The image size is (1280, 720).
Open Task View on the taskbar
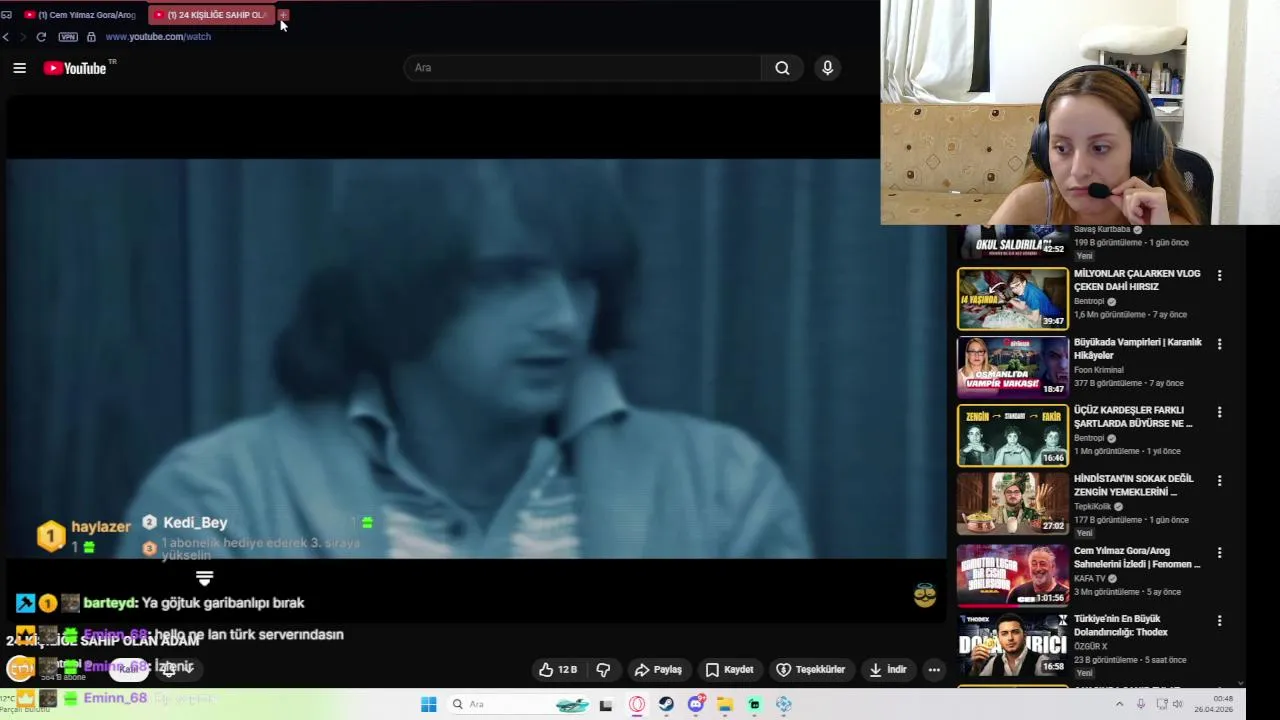click(x=605, y=705)
